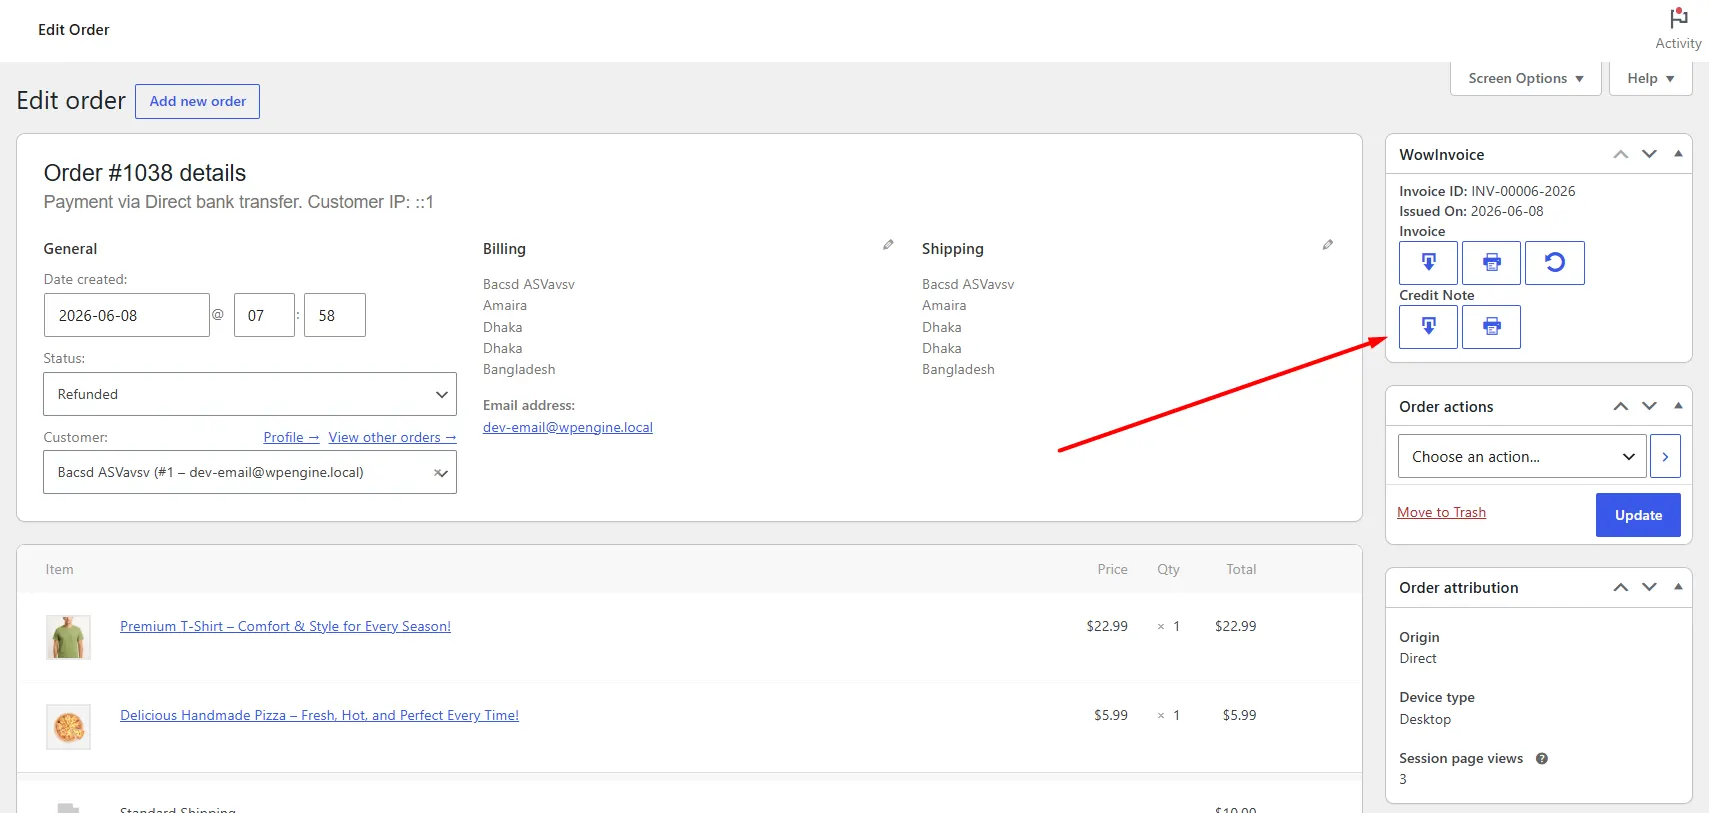Open the Status dropdown showing Refunded
1709x813 pixels.
[x=250, y=394]
